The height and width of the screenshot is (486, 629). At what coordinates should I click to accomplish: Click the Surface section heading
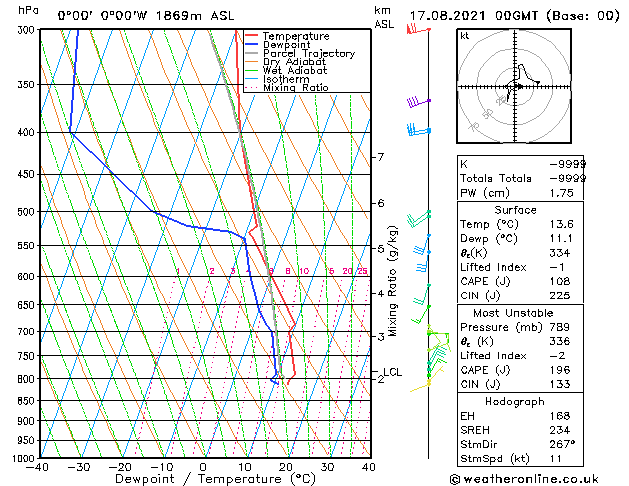(515, 210)
